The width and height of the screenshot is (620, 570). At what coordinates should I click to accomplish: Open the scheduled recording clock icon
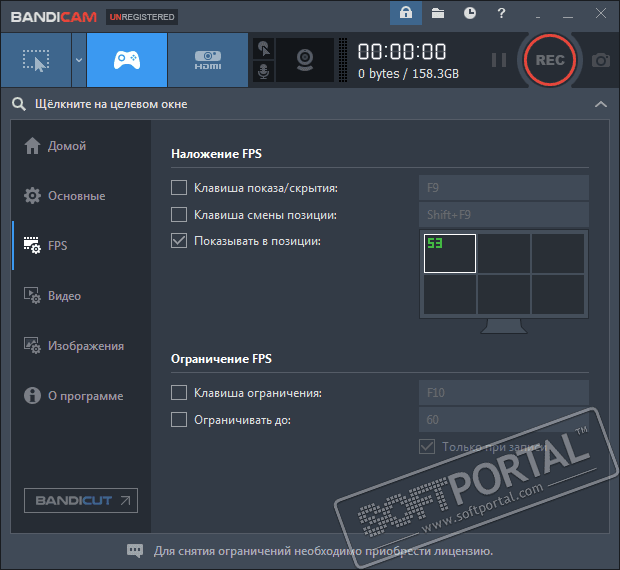click(x=470, y=13)
